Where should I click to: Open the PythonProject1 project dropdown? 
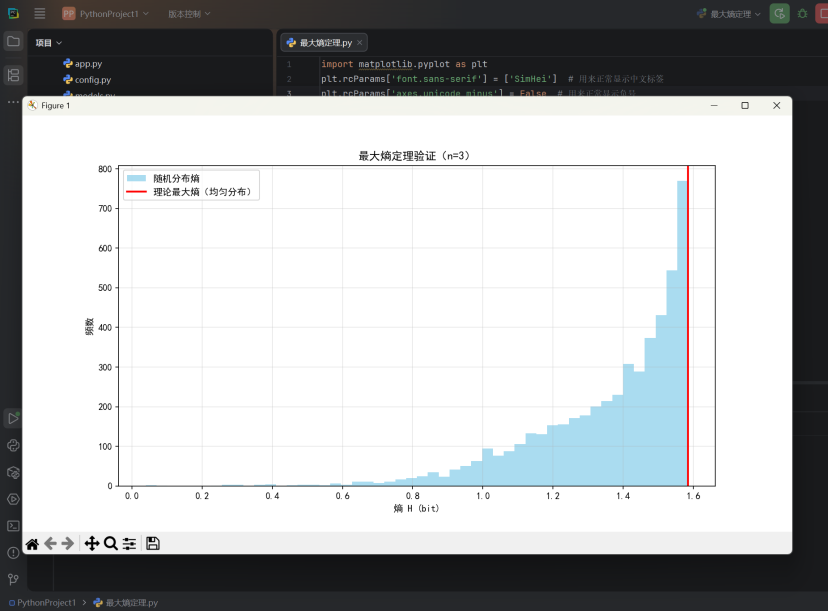(106, 14)
